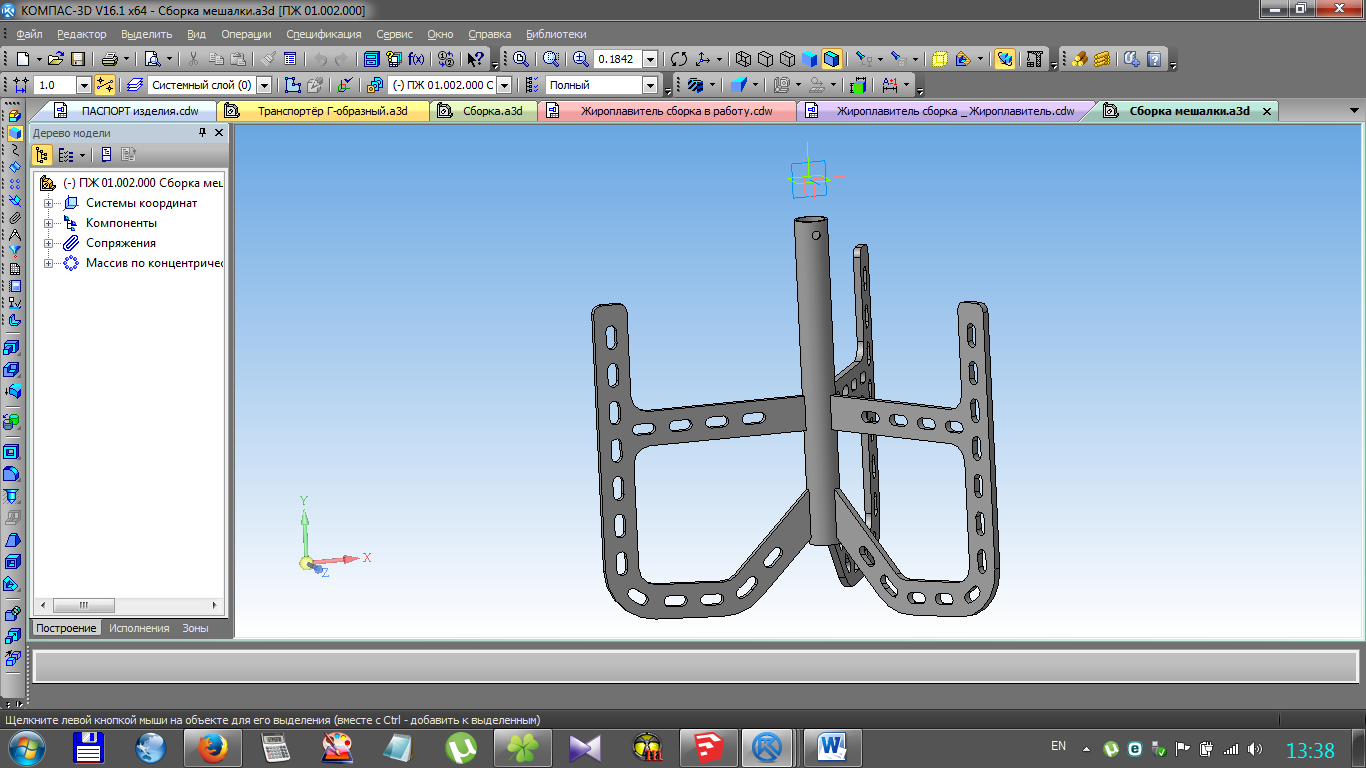Pin the Дерево модели panel
The image size is (1366, 768).
click(x=202, y=132)
